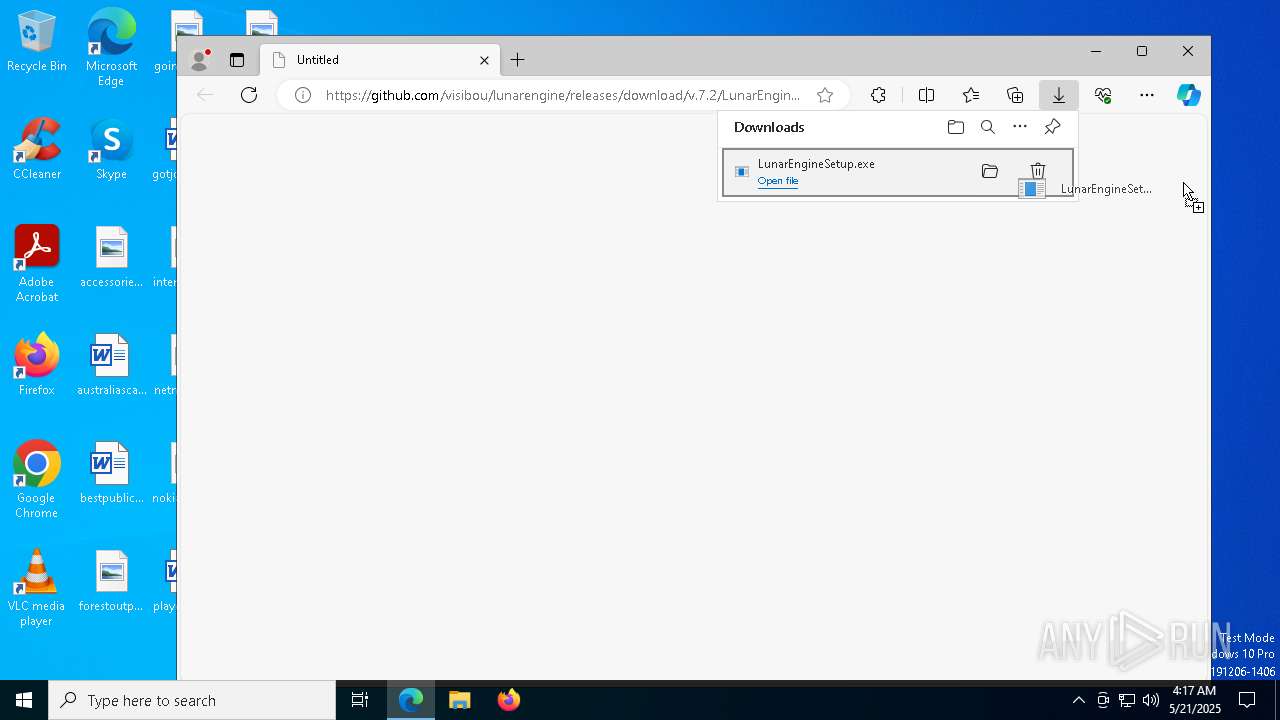1280x720 pixels.
Task: Maximize the Edge window
Action: [x=1142, y=51]
